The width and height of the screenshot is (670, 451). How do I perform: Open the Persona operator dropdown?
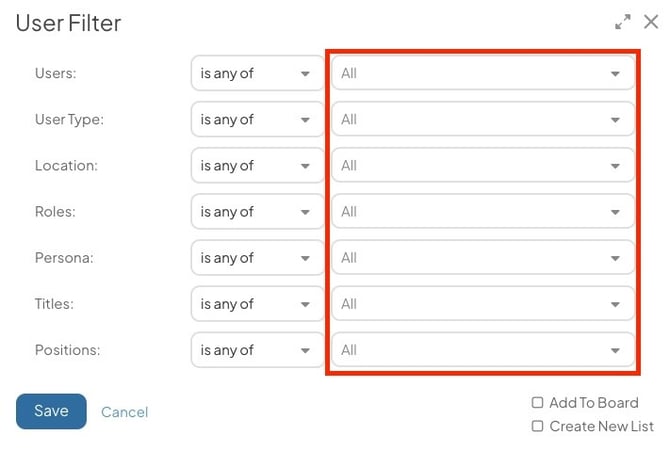coord(257,258)
